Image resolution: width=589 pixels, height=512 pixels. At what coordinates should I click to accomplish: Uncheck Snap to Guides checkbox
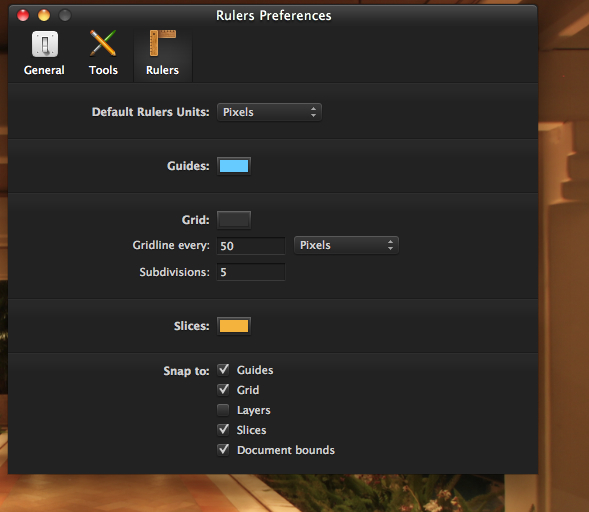click(223, 370)
